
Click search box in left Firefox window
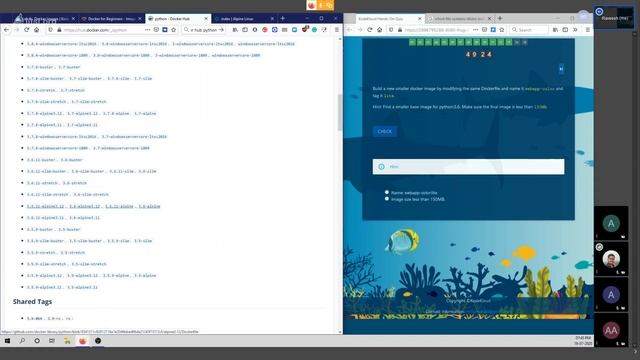(203, 30)
